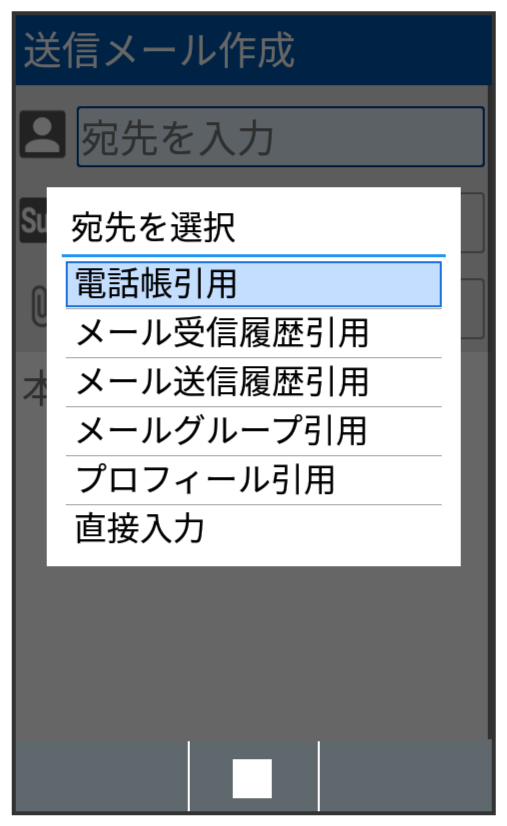The width and height of the screenshot is (507, 826).
Task: Select メールグループ引用 entry
Action: 254,431
